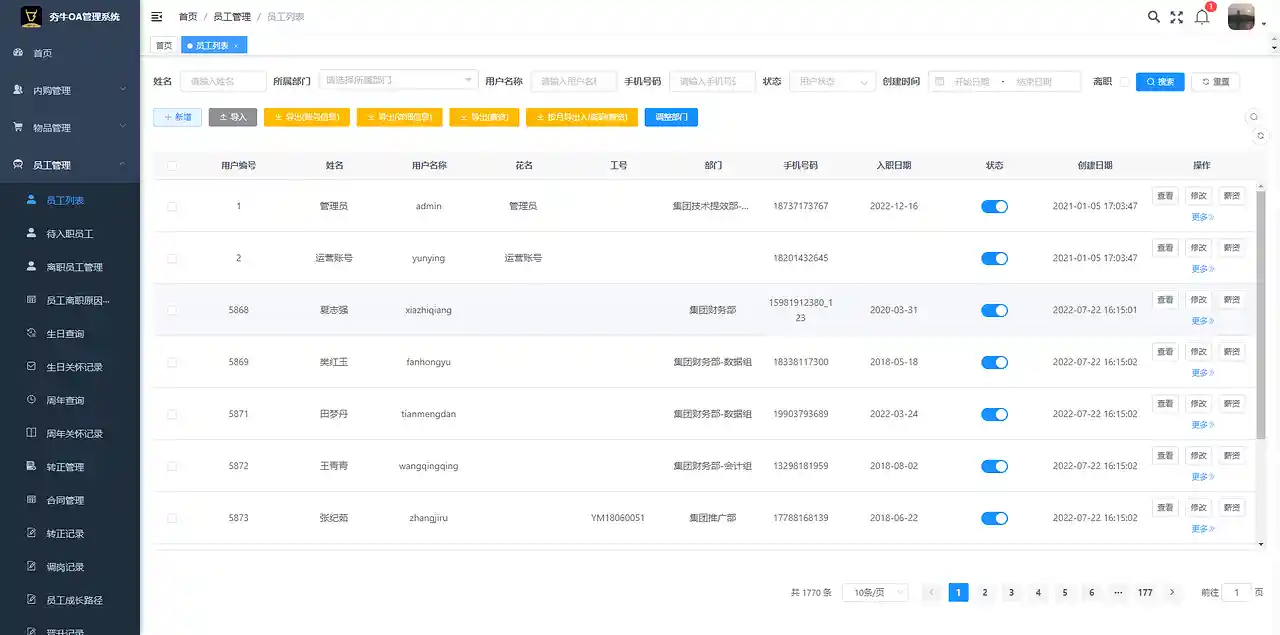Collapse the 员工管理 sidebar menu
Image resolution: width=1280 pixels, height=635 pixels.
pyautogui.click(x=70, y=165)
